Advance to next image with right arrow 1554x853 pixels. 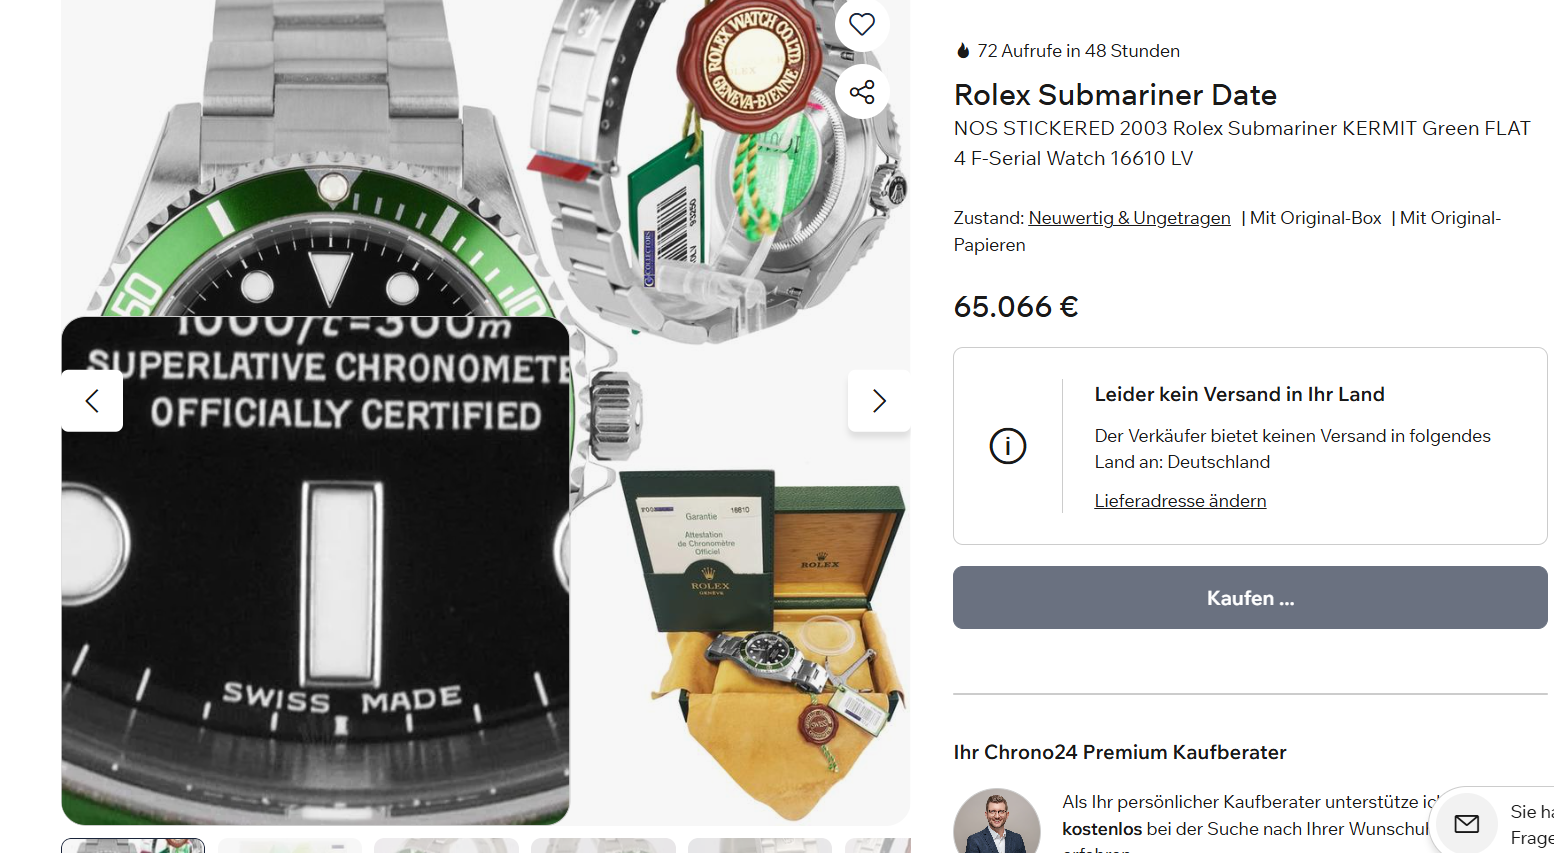tap(879, 401)
